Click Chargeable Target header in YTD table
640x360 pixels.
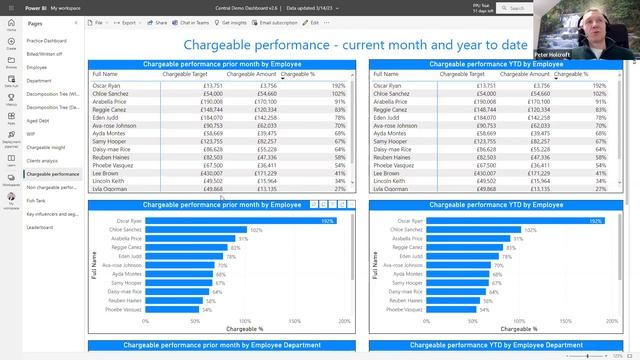pyautogui.click(x=462, y=74)
